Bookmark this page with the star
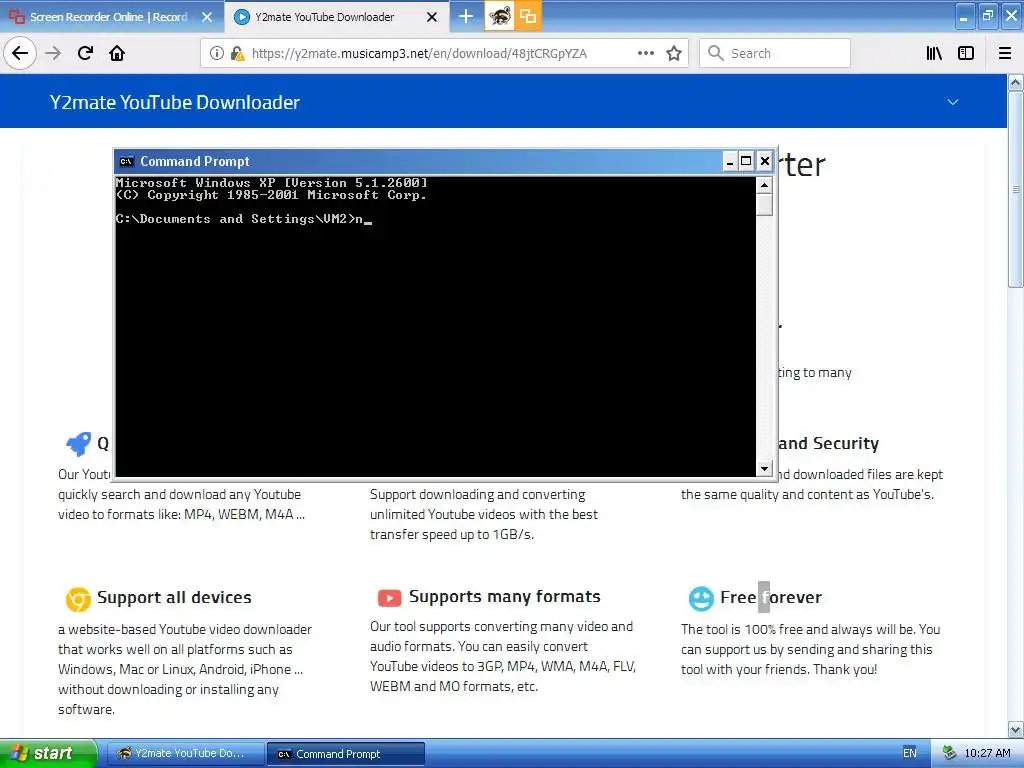Screen dimensions: 1024x768 tap(674, 53)
